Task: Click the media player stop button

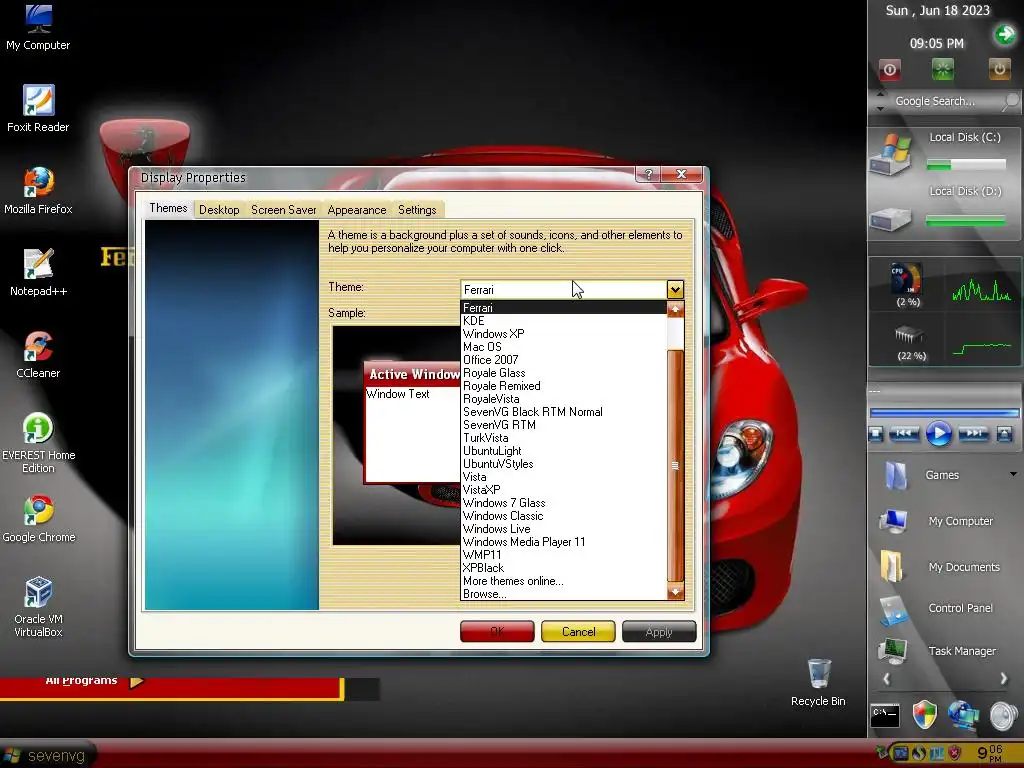Action: [876, 434]
